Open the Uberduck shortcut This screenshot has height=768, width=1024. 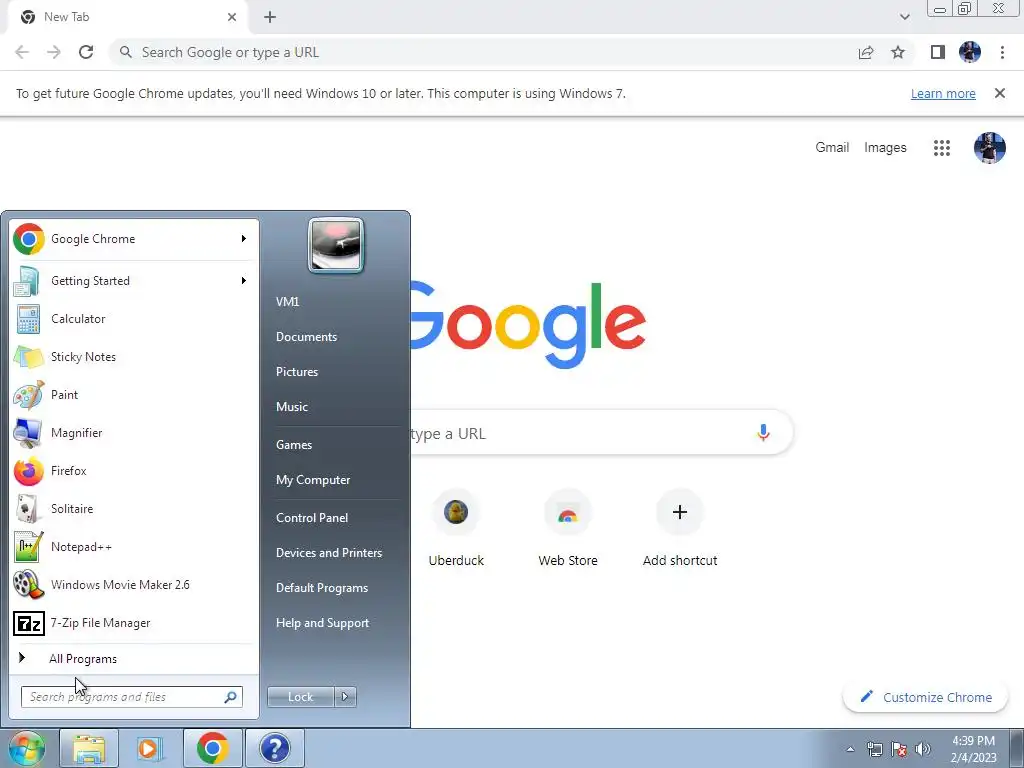456,529
